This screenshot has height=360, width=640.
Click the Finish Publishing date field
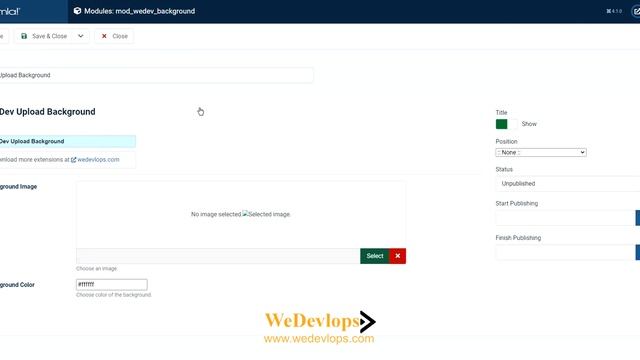coord(566,252)
